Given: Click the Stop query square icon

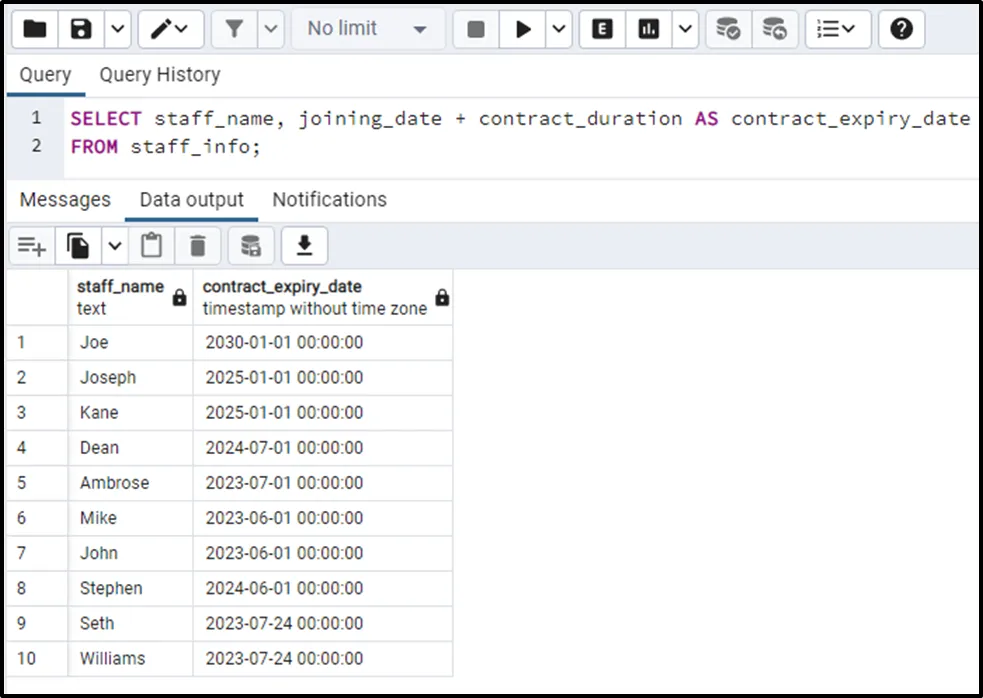Looking at the screenshot, I should 476,29.
